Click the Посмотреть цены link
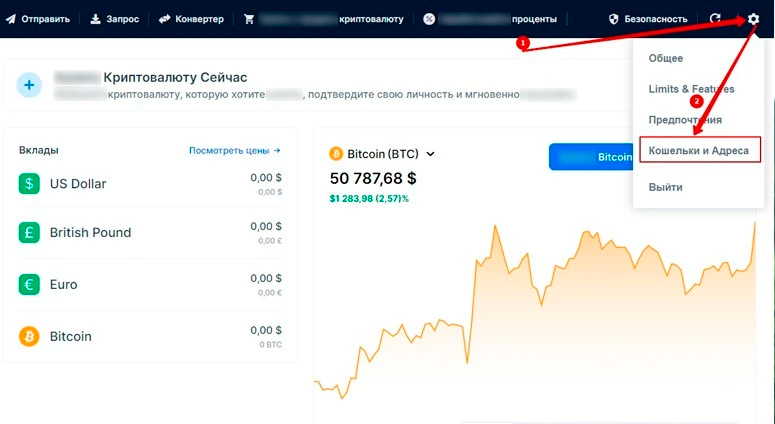Viewport: 775px width, 424px height. coord(235,150)
